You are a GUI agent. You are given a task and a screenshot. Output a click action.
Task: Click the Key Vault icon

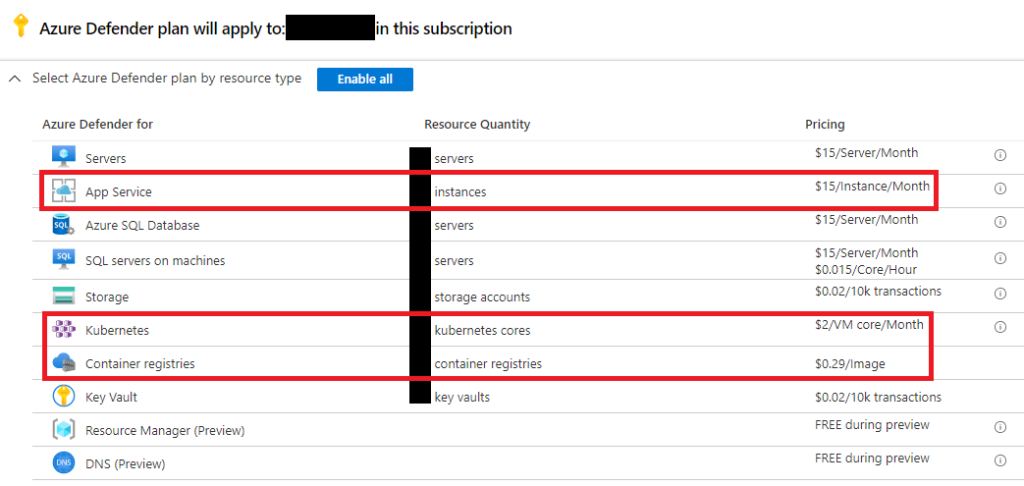point(64,397)
